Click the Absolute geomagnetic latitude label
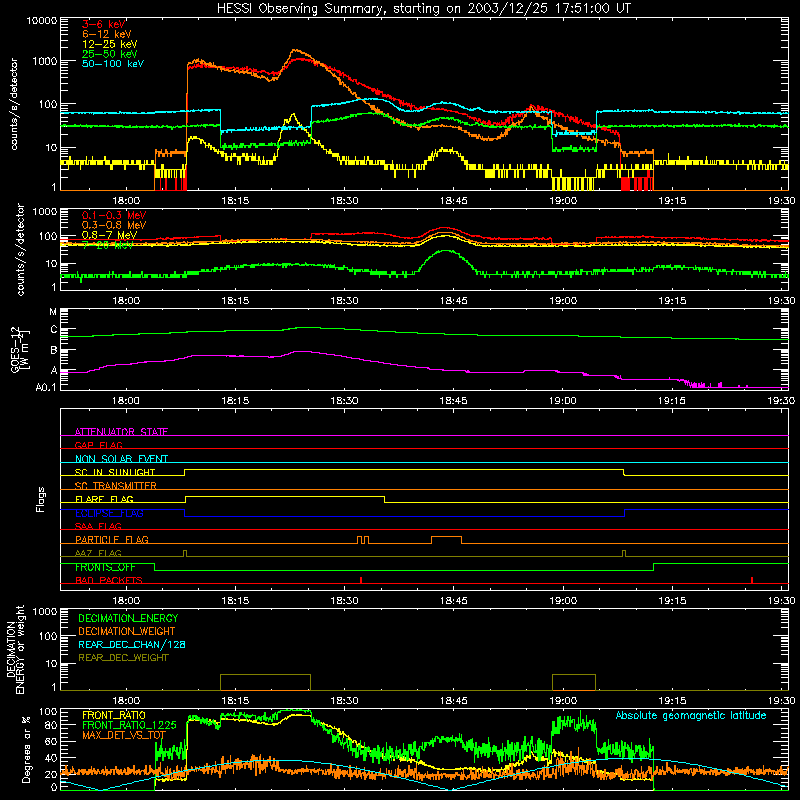Screen dimensions: 800x800 [x=691, y=715]
